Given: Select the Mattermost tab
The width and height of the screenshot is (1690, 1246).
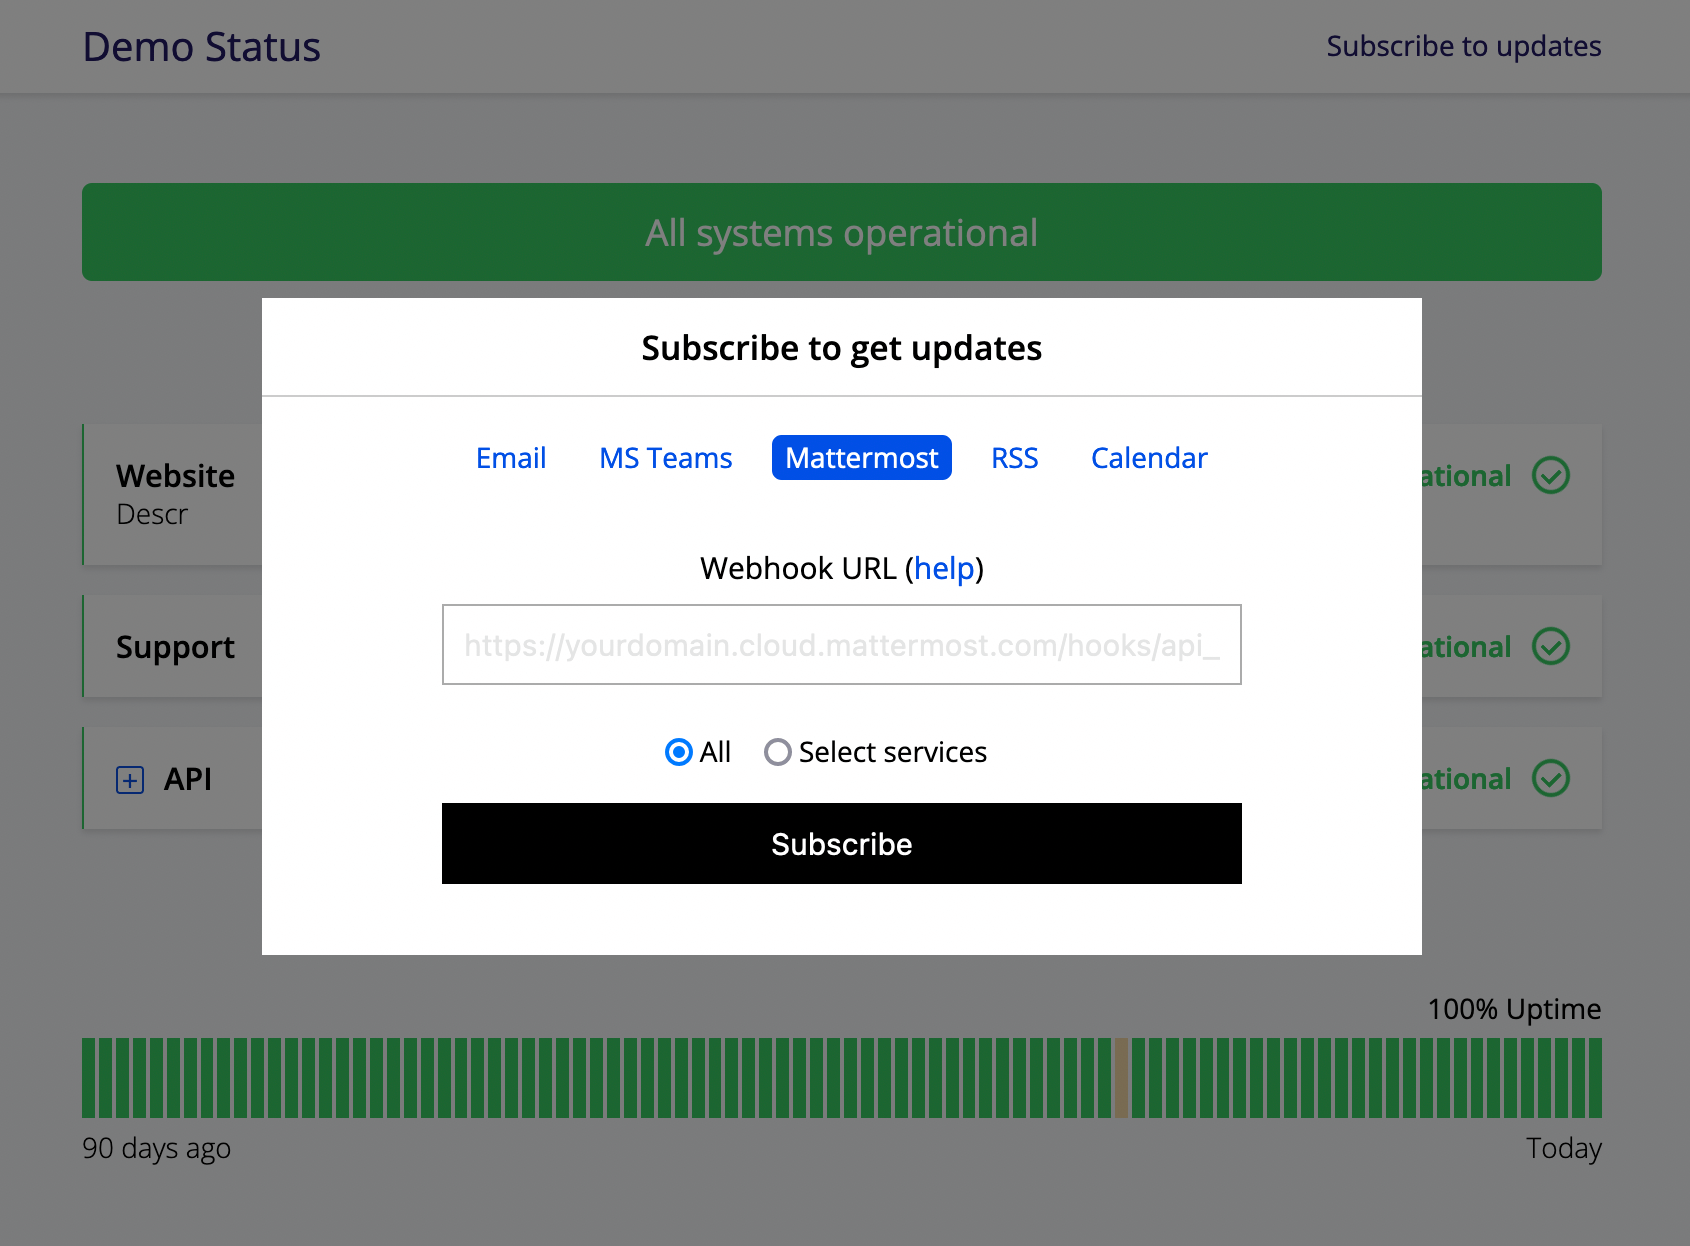Looking at the screenshot, I should (x=862, y=458).
